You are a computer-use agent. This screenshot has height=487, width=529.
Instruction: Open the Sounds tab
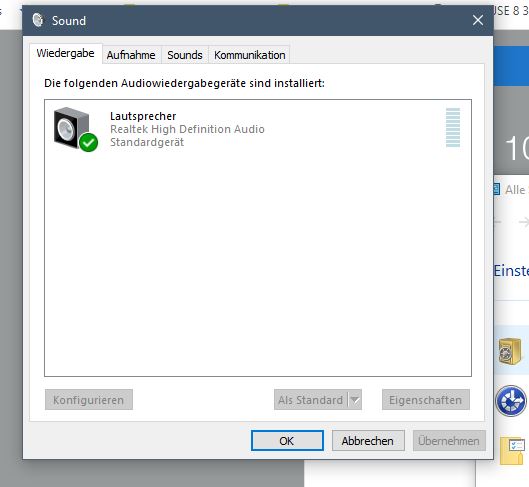coord(185,55)
